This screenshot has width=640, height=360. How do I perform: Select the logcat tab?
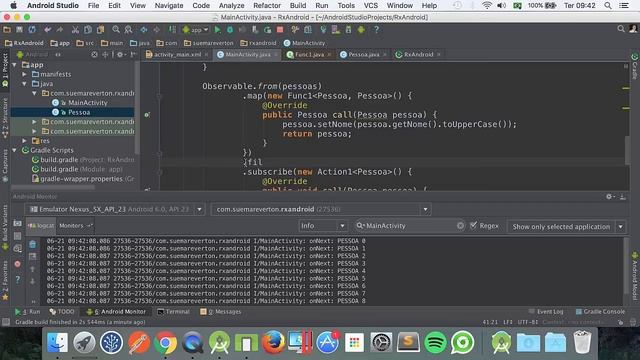tap(41, 225)
